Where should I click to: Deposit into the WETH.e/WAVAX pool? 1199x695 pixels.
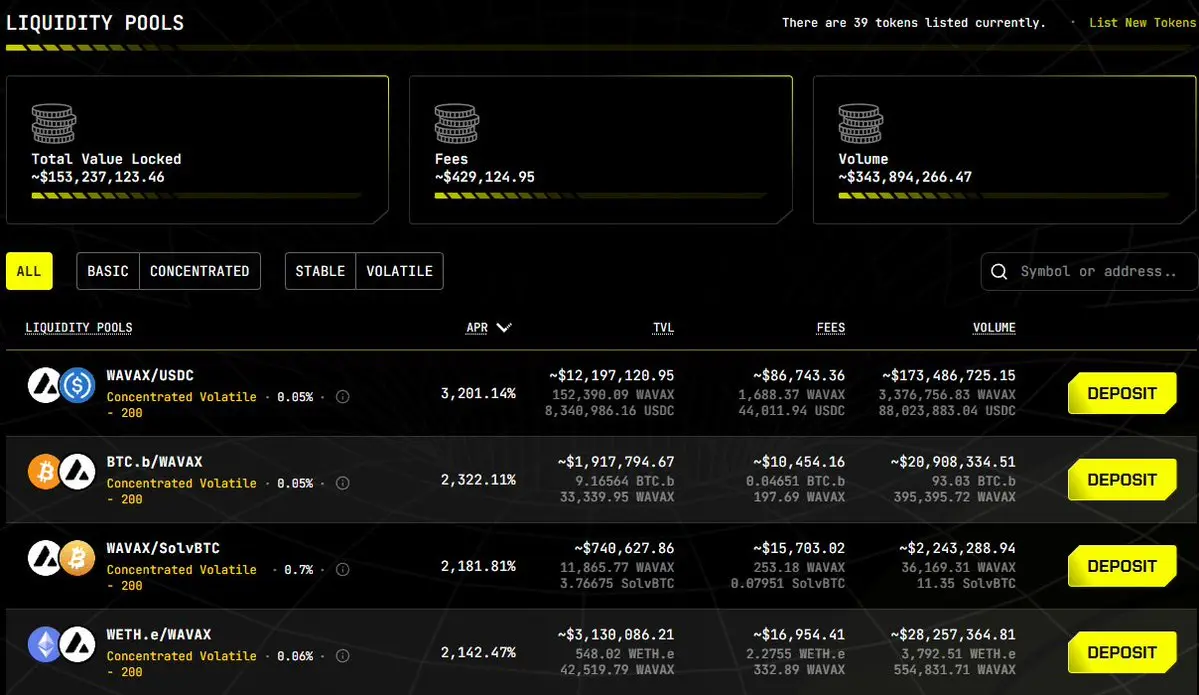coord(1122,652)
